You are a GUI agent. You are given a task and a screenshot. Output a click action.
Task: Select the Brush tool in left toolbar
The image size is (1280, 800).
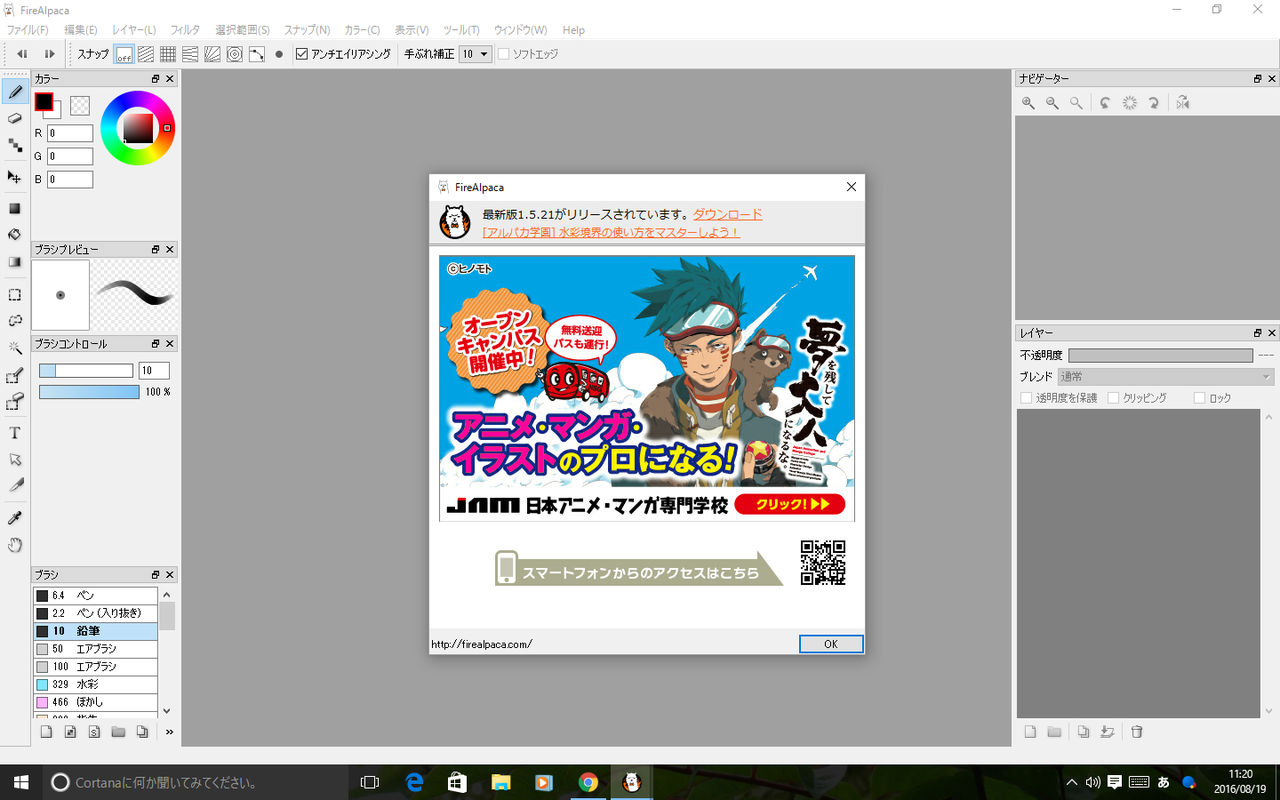[15, 92]
